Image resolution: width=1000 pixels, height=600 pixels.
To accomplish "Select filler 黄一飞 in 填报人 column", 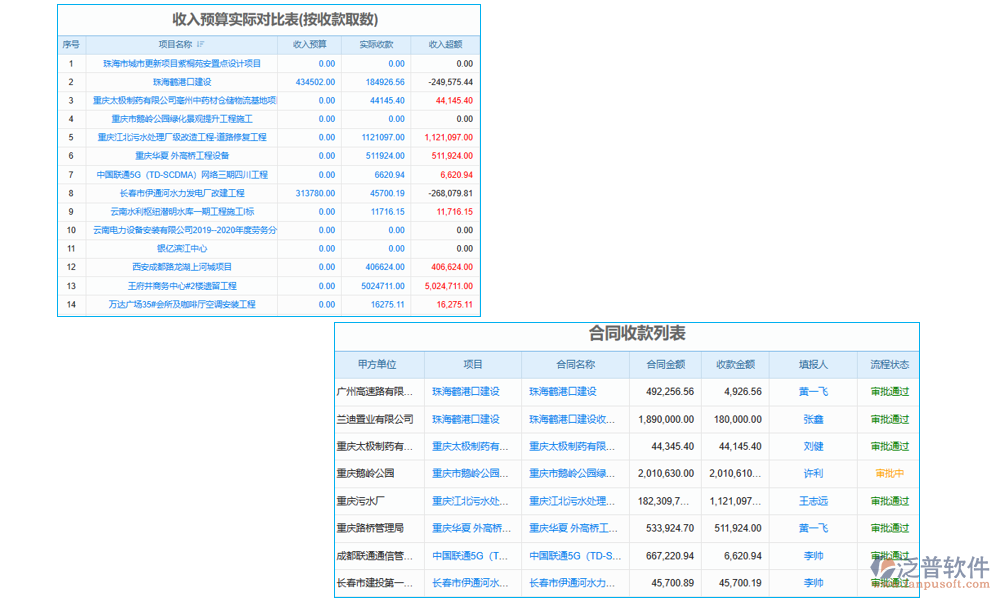I will point(811,391).
